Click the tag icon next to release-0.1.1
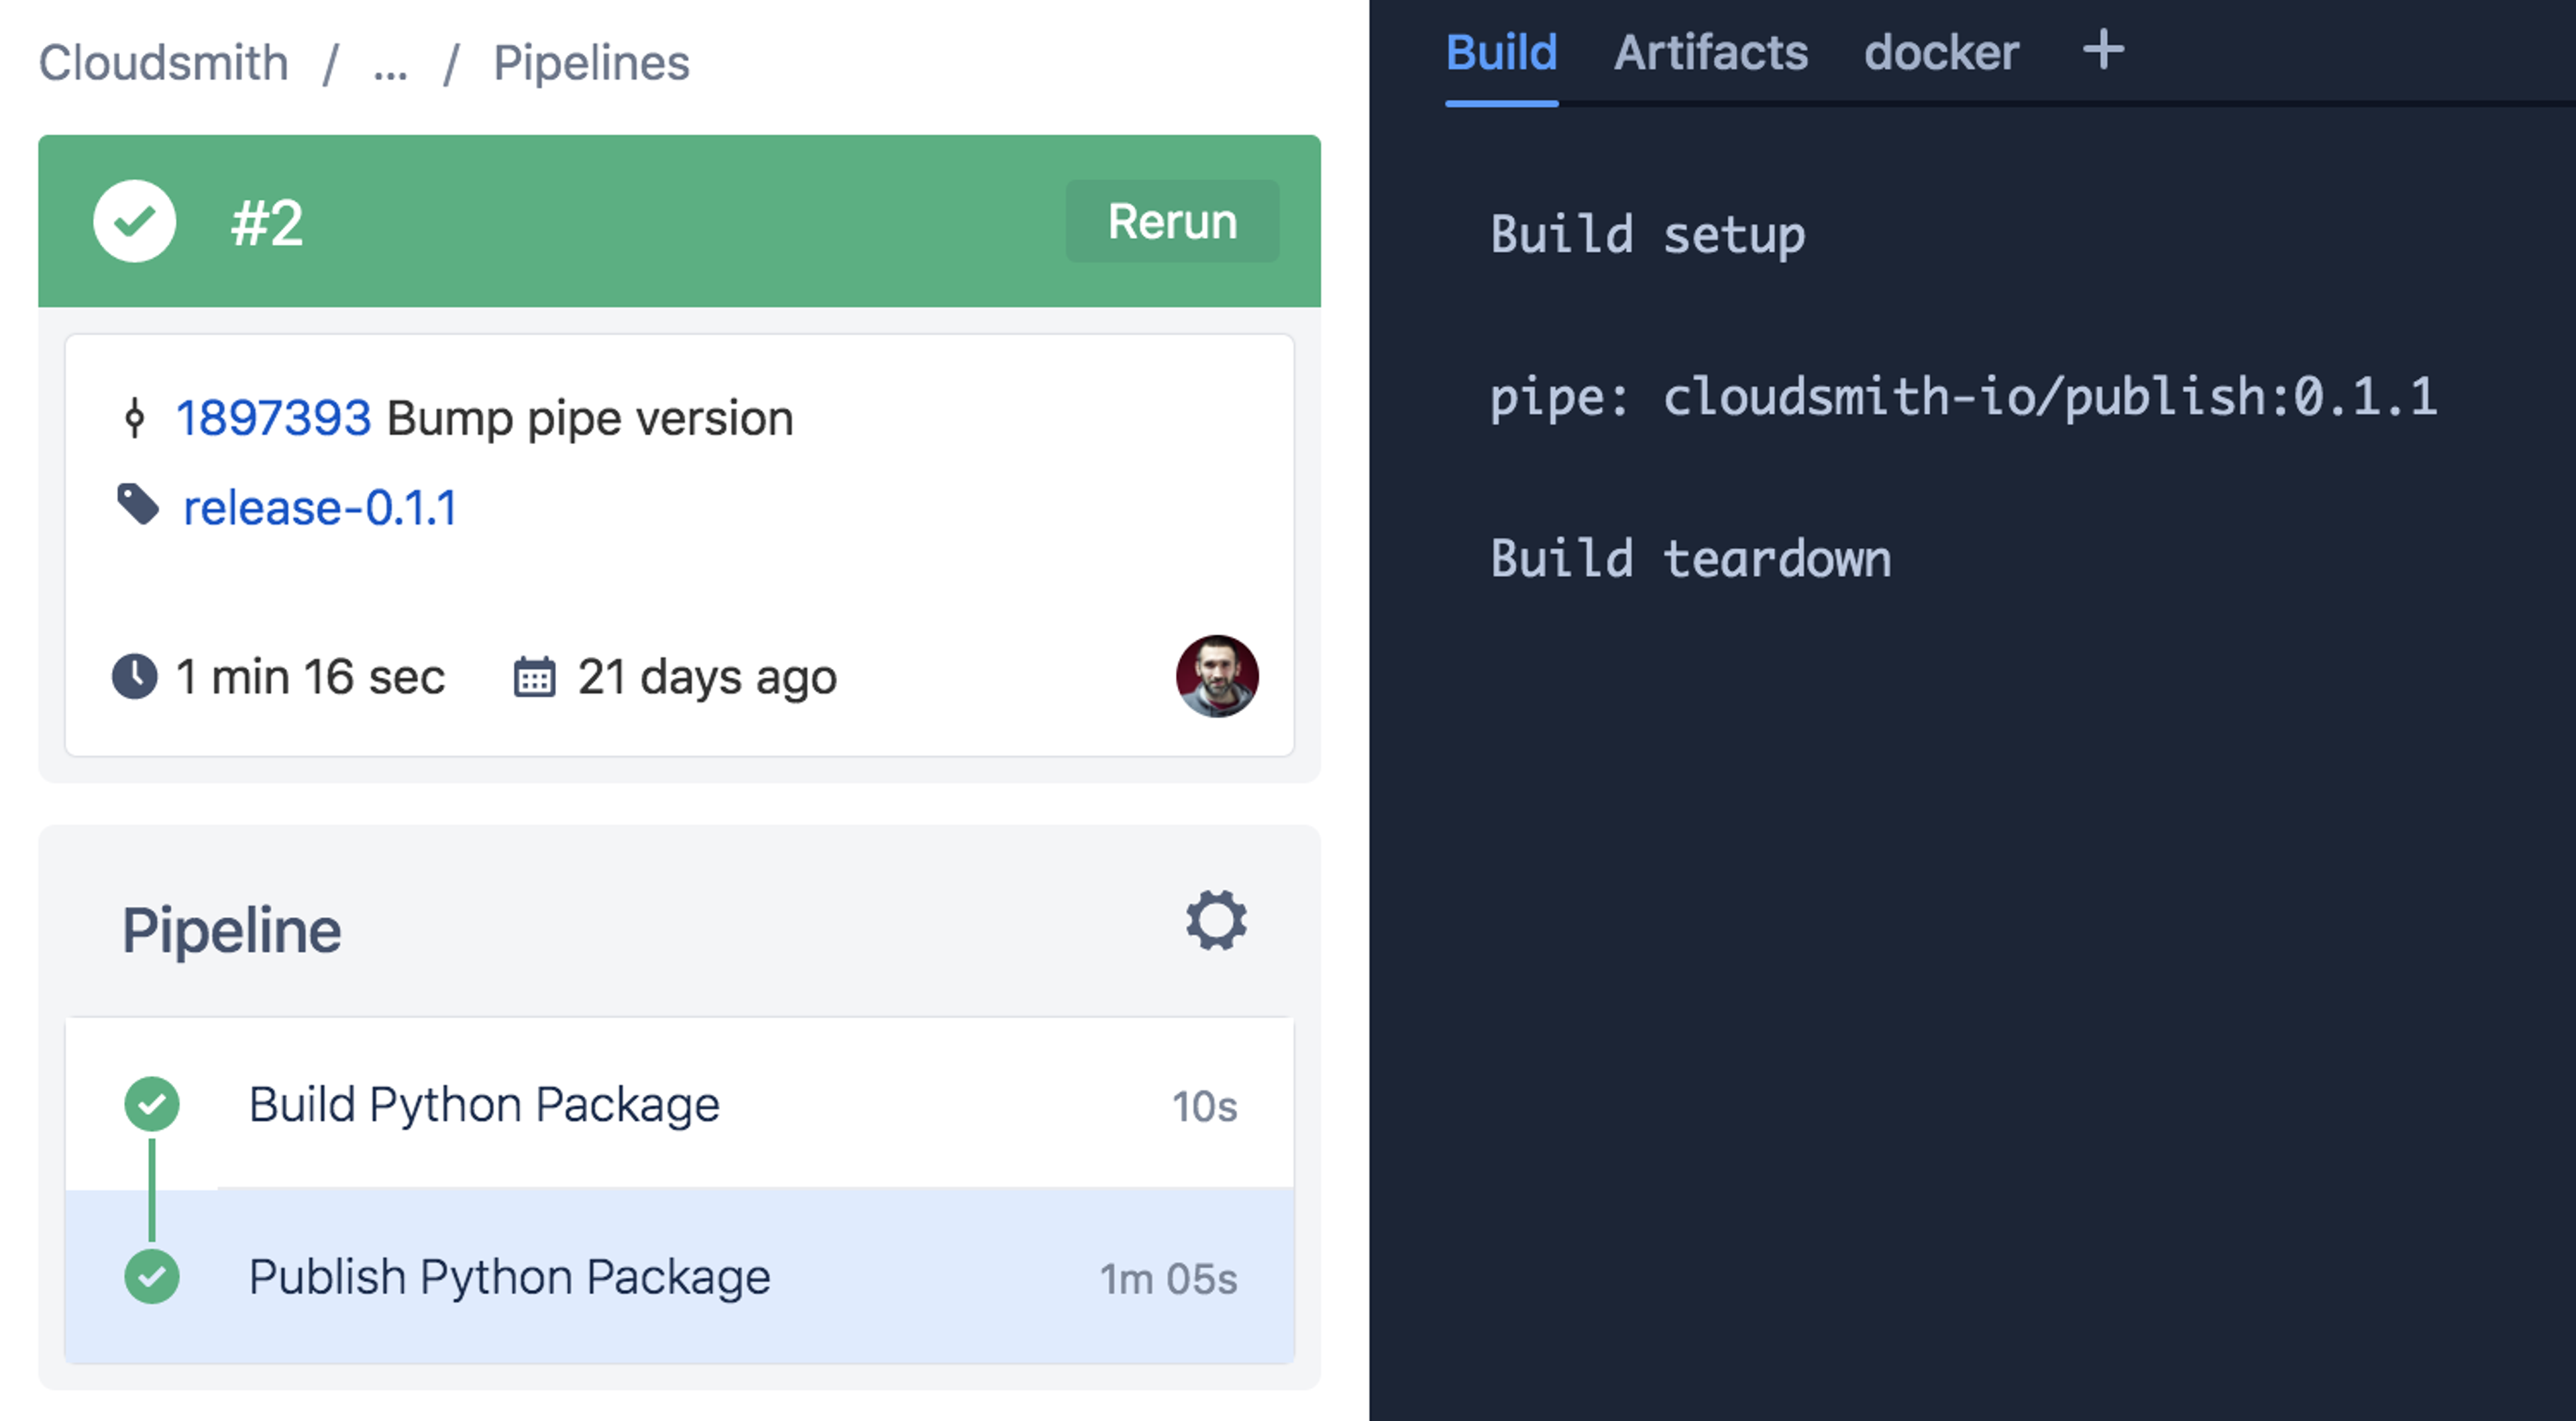Viewport: 2576px width, 1421px height. point(138,505)
